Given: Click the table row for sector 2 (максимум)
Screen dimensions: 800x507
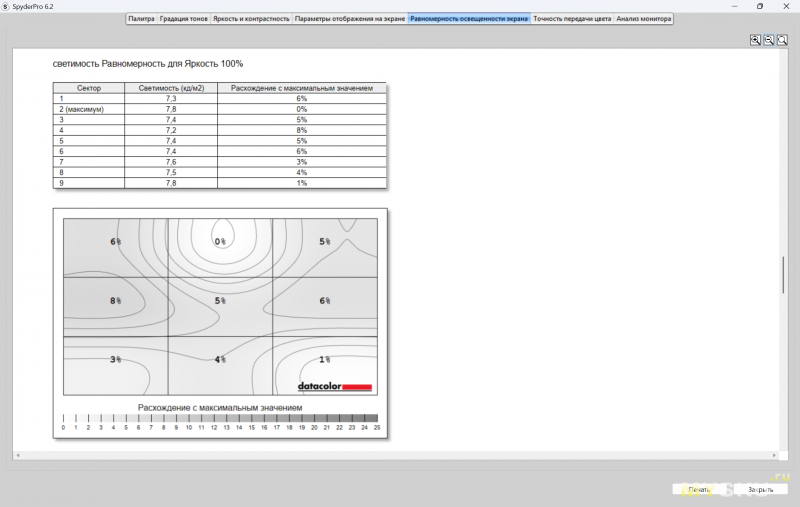Looking at the screenshot, I should (220, 109).
